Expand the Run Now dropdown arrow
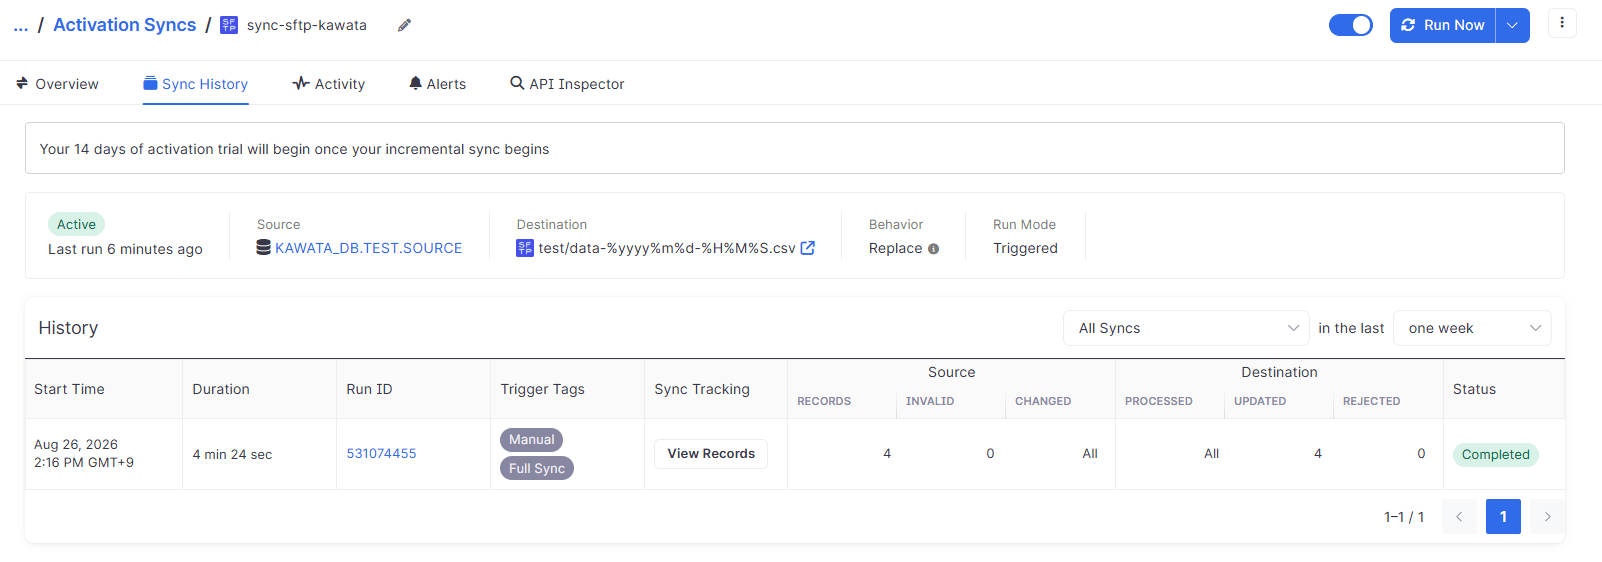This screenshot has width=1602, height=562. 1513,25
